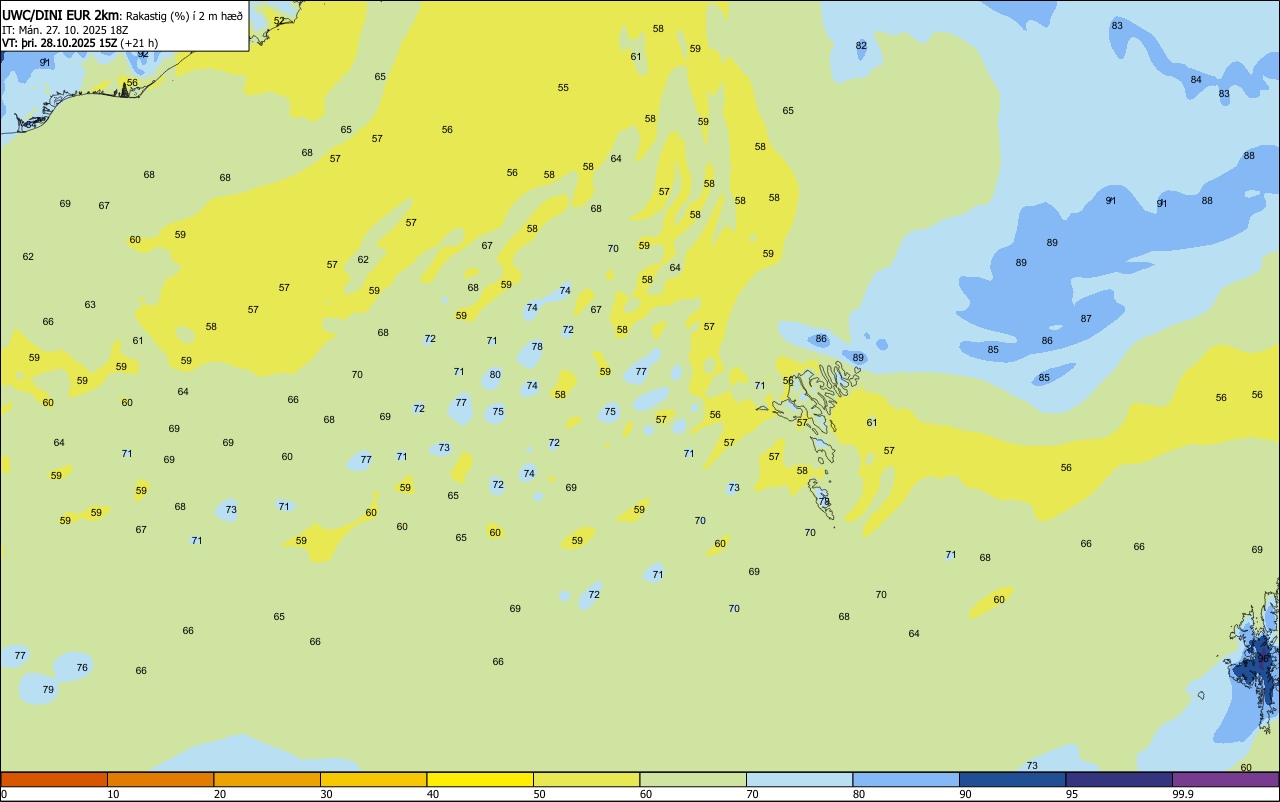Click the '0' legend tick label
Viewport: 1280px width, 802px height.
[x=4, y=794]
